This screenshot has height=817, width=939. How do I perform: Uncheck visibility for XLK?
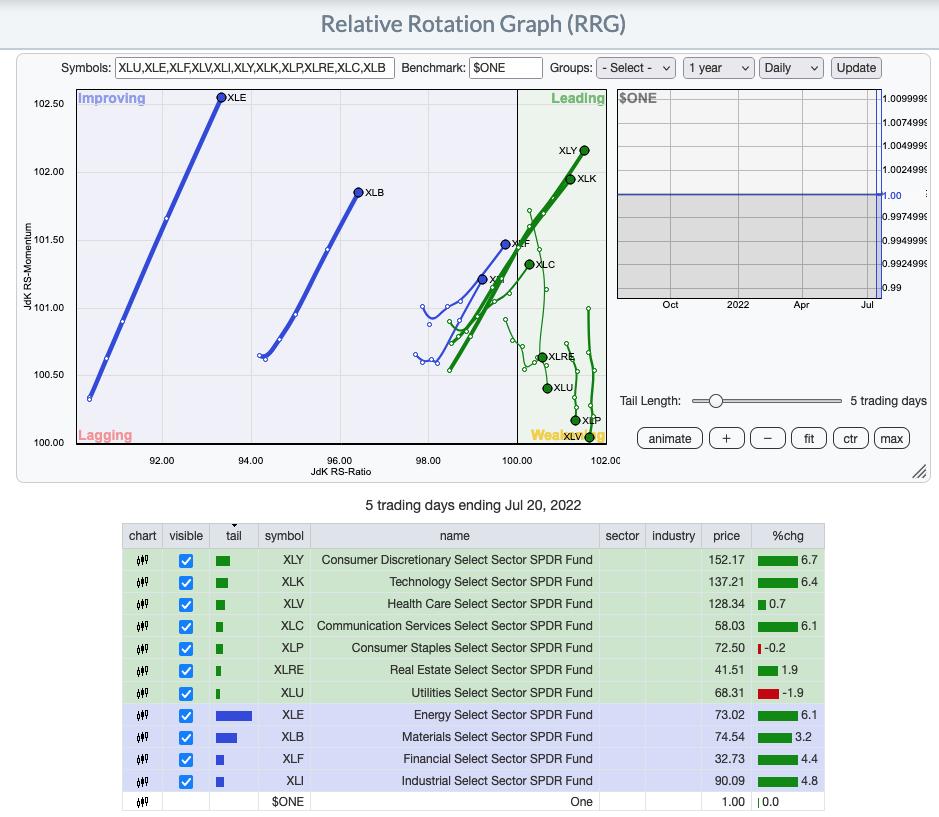tap(186, 583)
